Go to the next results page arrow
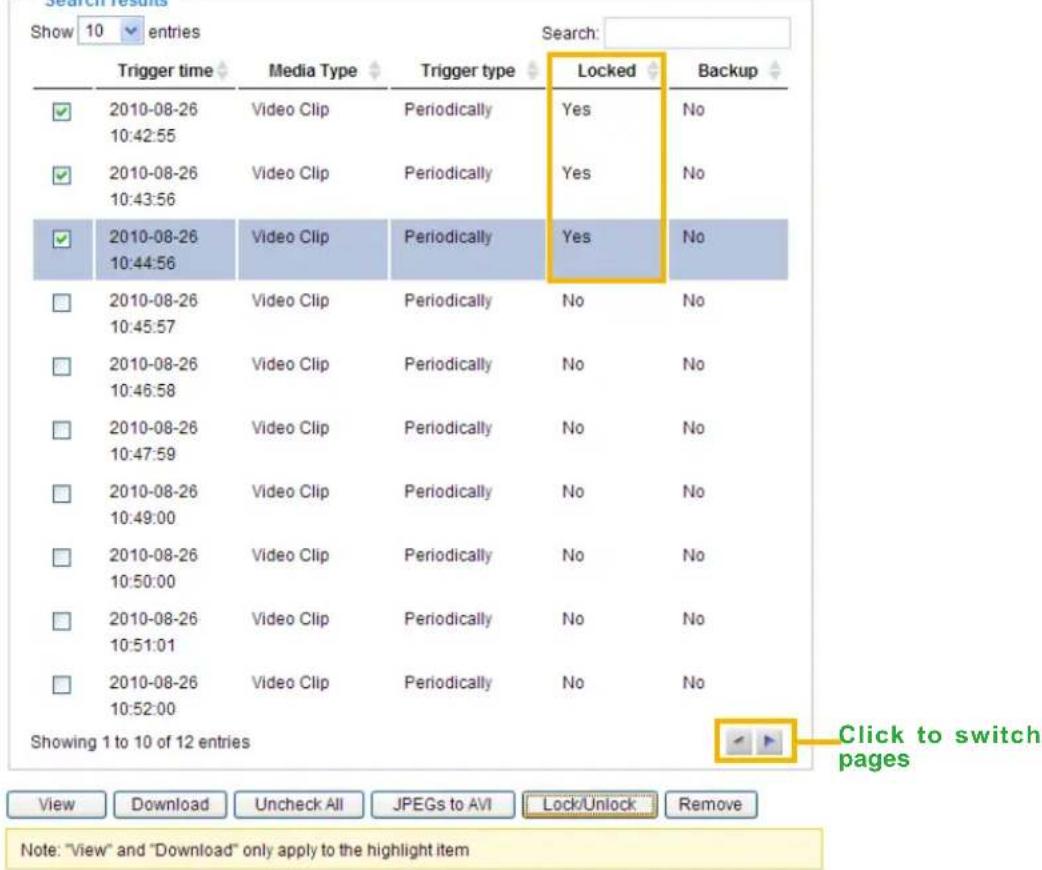The width and height of the screenshot is (1042, 870). pyautogui.click(x=769, y=741)
